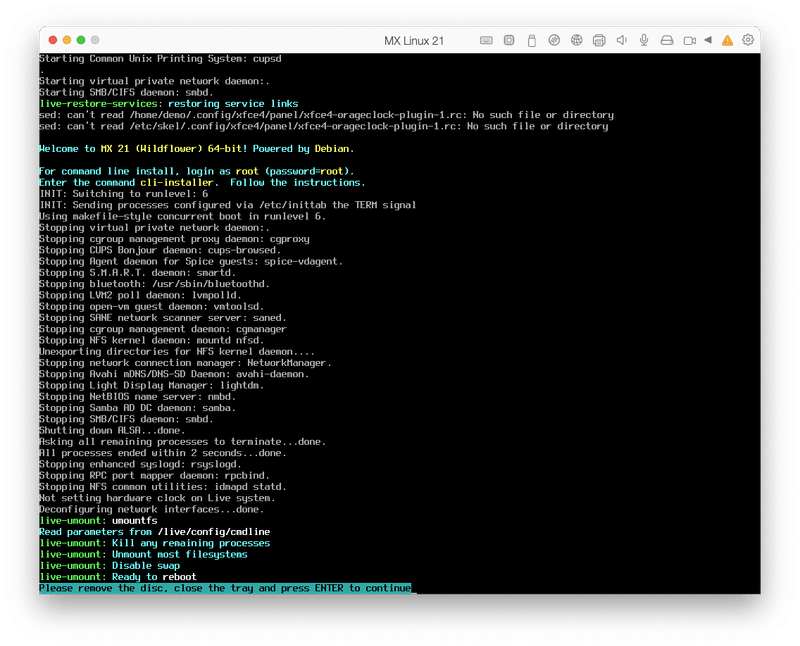
Task: Click 'Stopping bluetooth: /usr/sbin/bluetoothd' line
Action: pos(155,284)
